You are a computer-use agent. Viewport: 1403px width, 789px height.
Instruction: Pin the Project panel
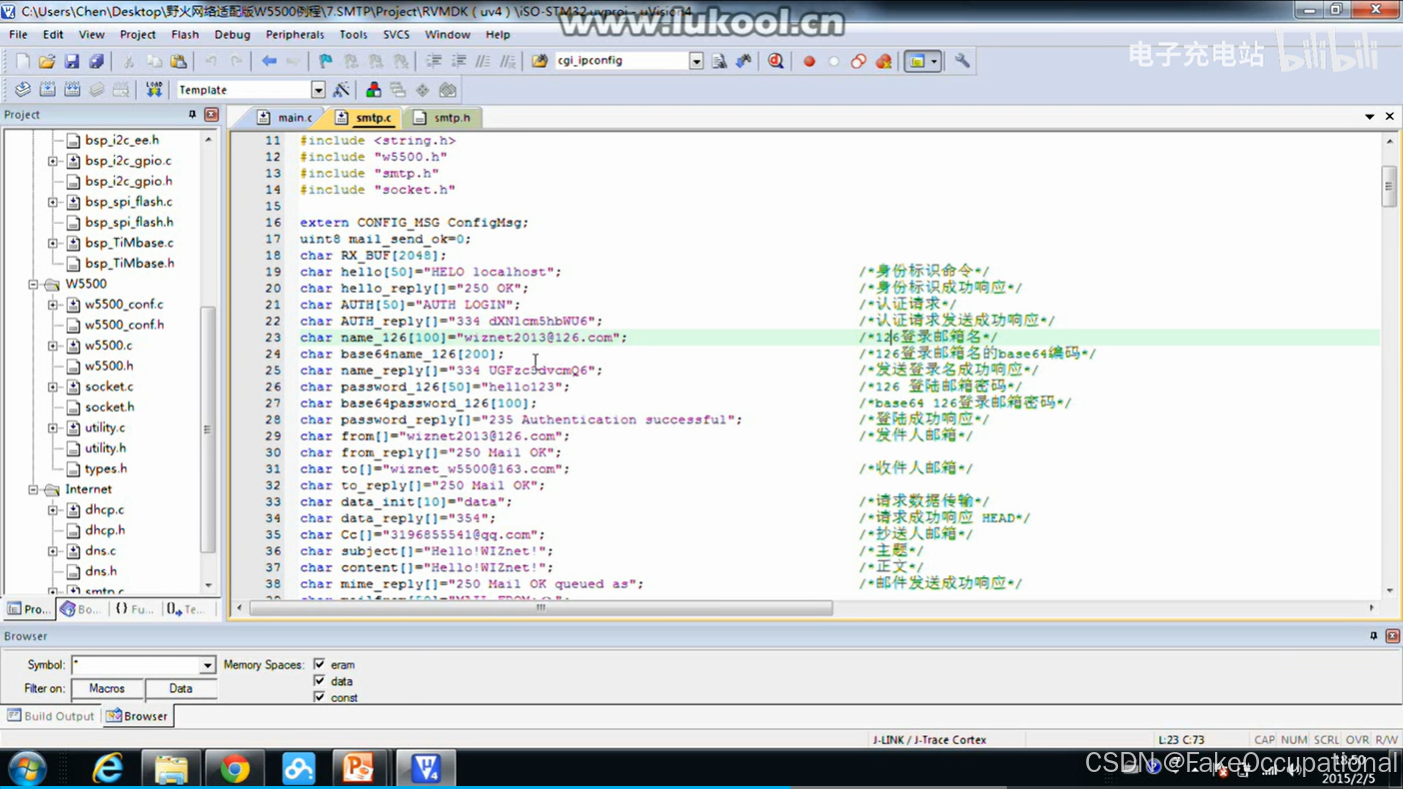tap(192, 115)
